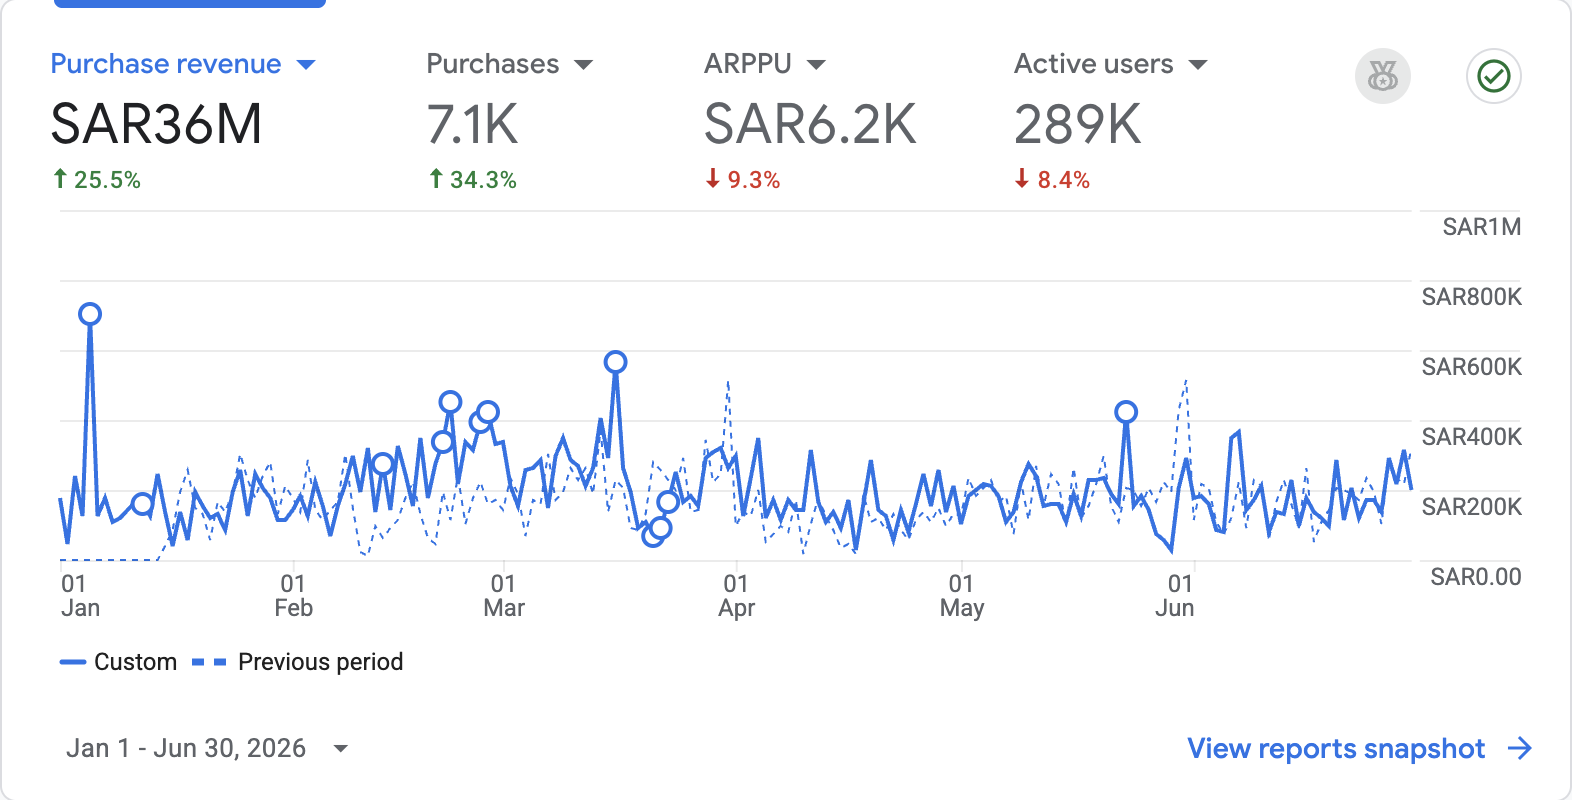This screenshot has width=1572, height=800.
Task: Click the 01 Apr axis label
Action: [737, 596]
